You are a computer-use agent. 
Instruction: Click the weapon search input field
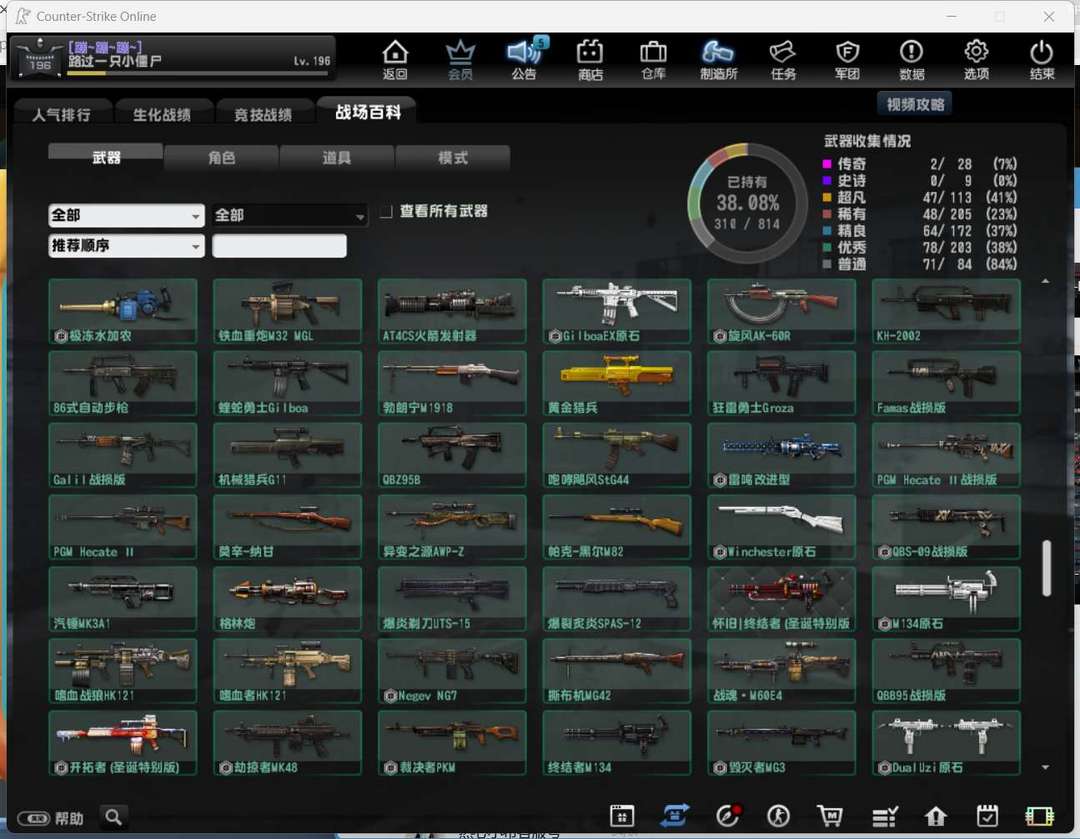point(280,246)
